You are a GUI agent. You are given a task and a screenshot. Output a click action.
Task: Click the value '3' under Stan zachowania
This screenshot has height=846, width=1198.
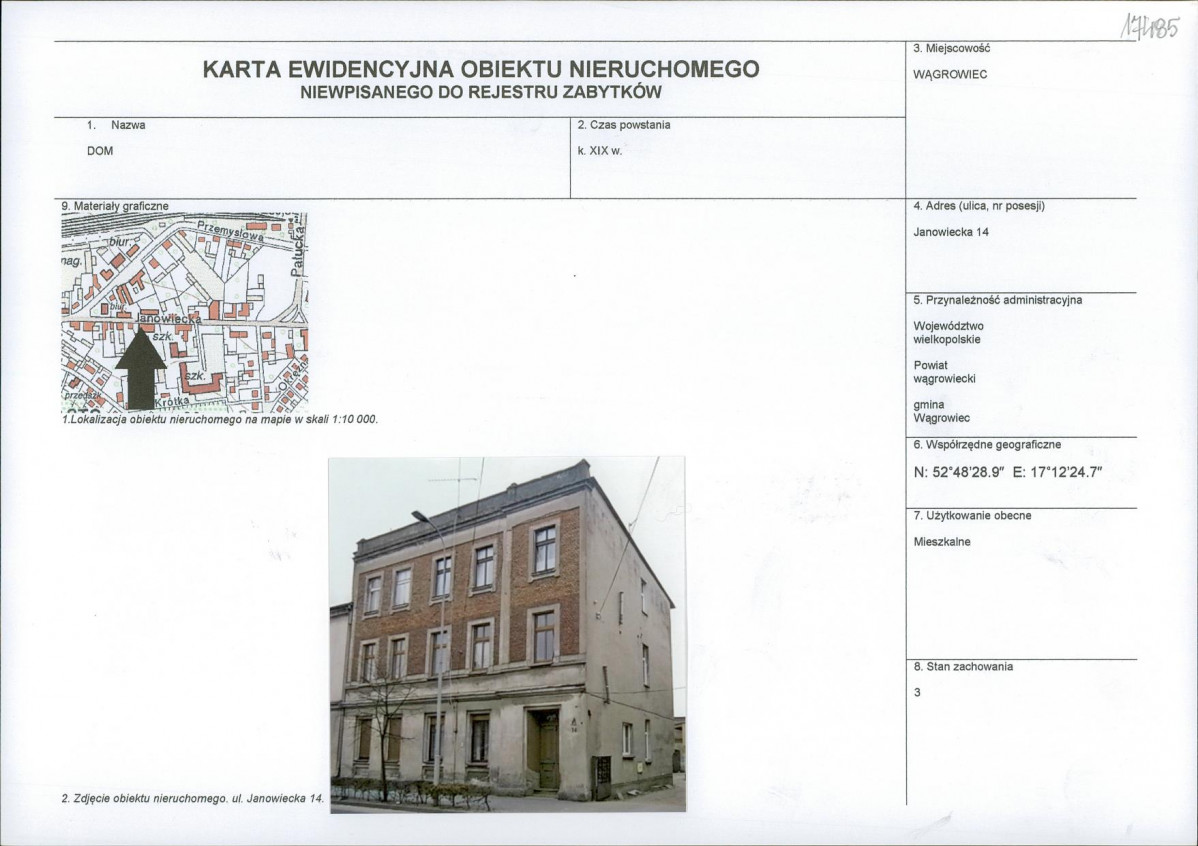click(917, 692)
